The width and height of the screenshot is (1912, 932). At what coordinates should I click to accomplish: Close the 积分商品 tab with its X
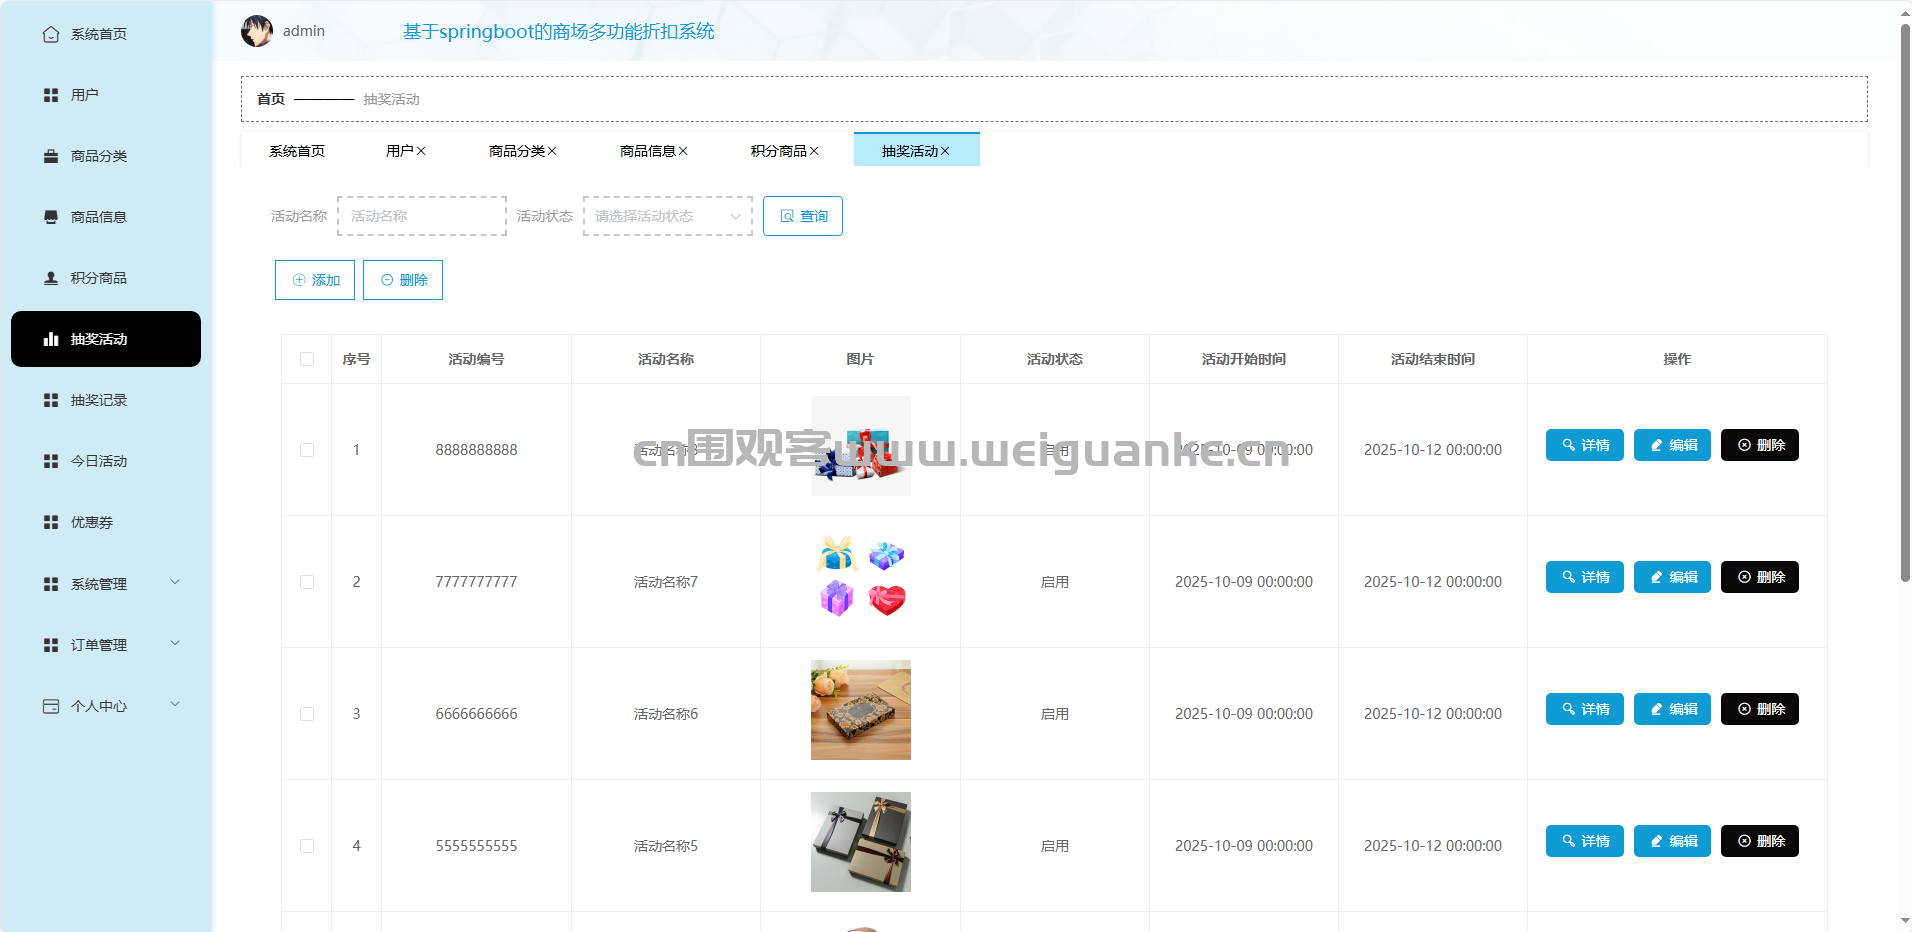[x=814, y=151]
